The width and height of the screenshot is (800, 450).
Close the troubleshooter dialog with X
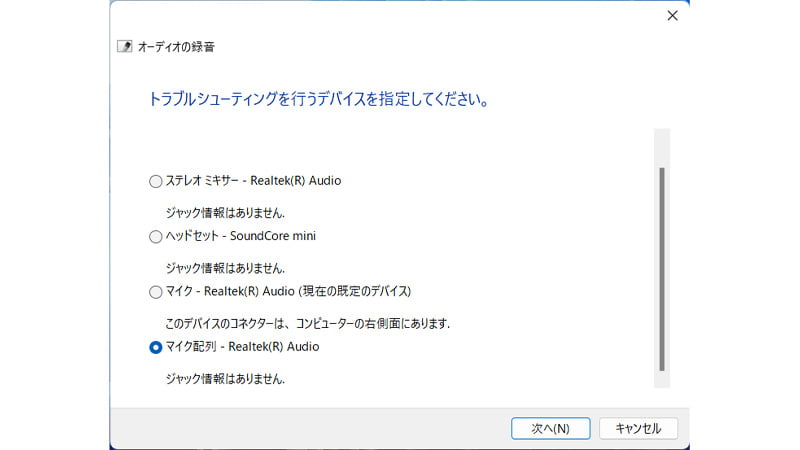(x=672, y=16)
